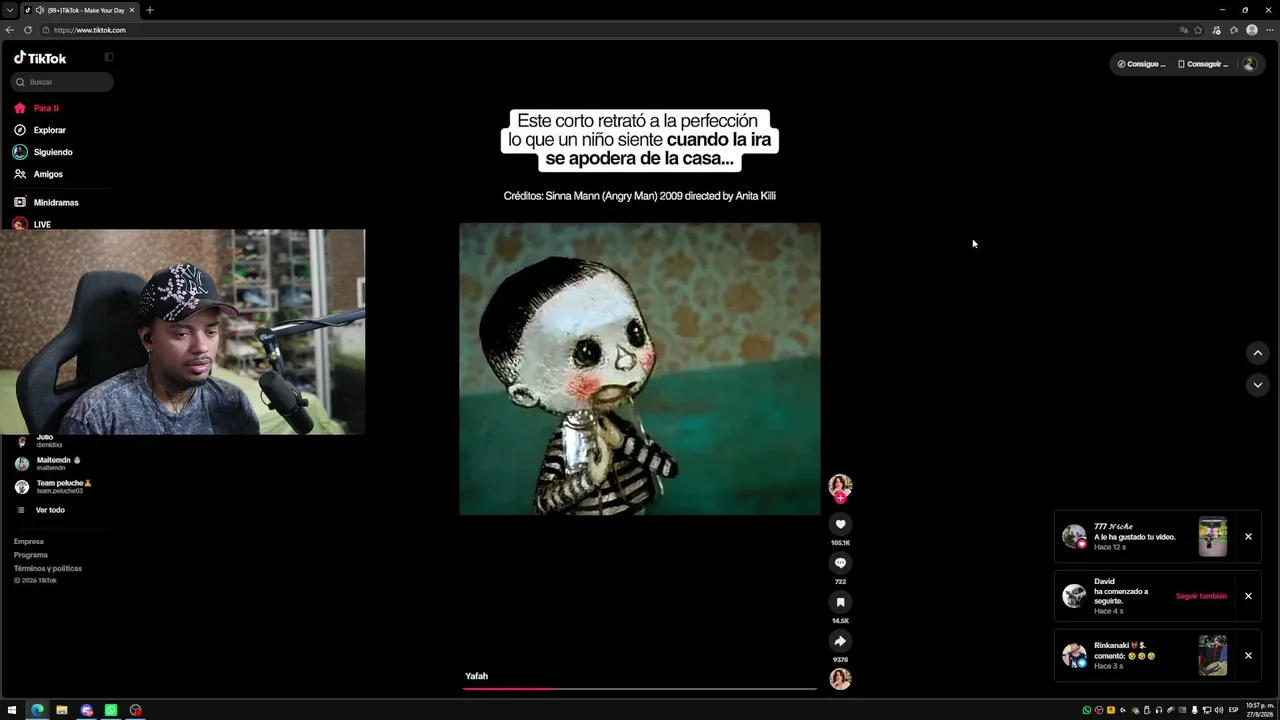Viewport: 1280px width, 720px height.
Task: Open the browser media control icon
Action: click(x=1216, y=30)
